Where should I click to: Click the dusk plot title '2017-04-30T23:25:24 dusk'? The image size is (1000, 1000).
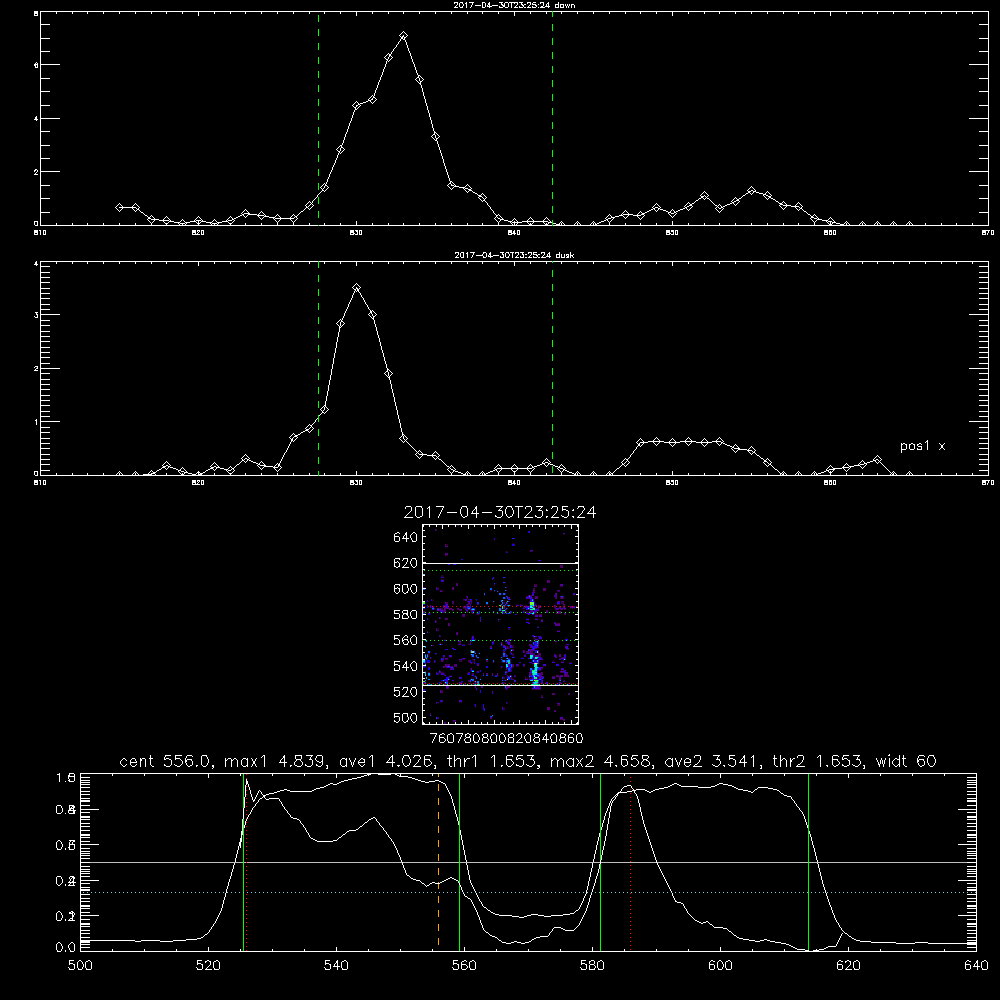coord(514,255)
